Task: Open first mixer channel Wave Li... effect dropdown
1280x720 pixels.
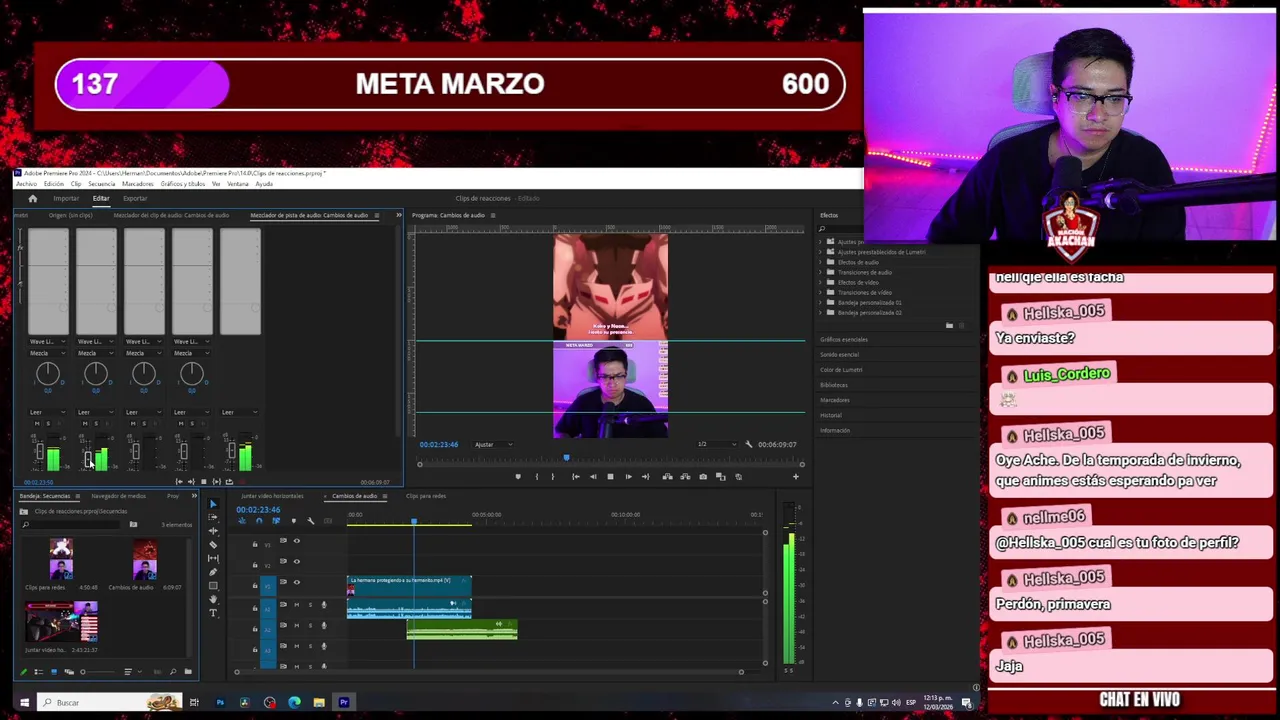Action: [x=47, y=342]
